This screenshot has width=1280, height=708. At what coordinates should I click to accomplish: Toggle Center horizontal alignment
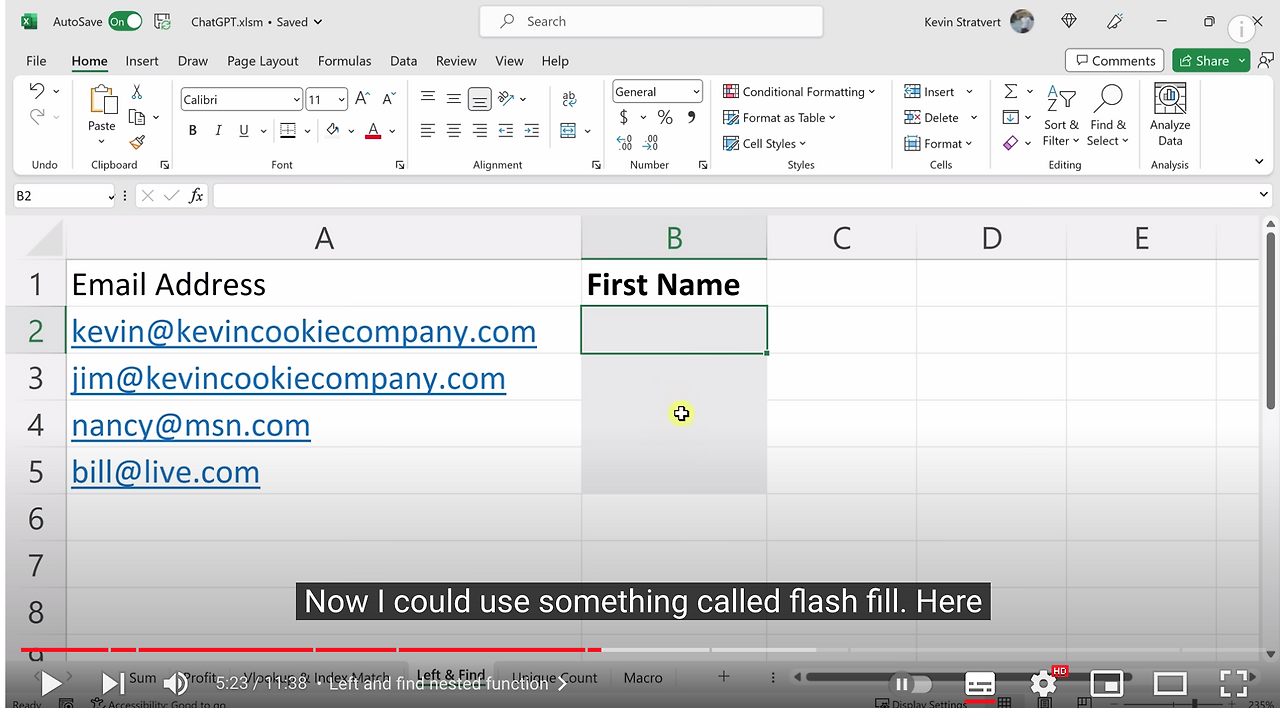tap(454, 130)
